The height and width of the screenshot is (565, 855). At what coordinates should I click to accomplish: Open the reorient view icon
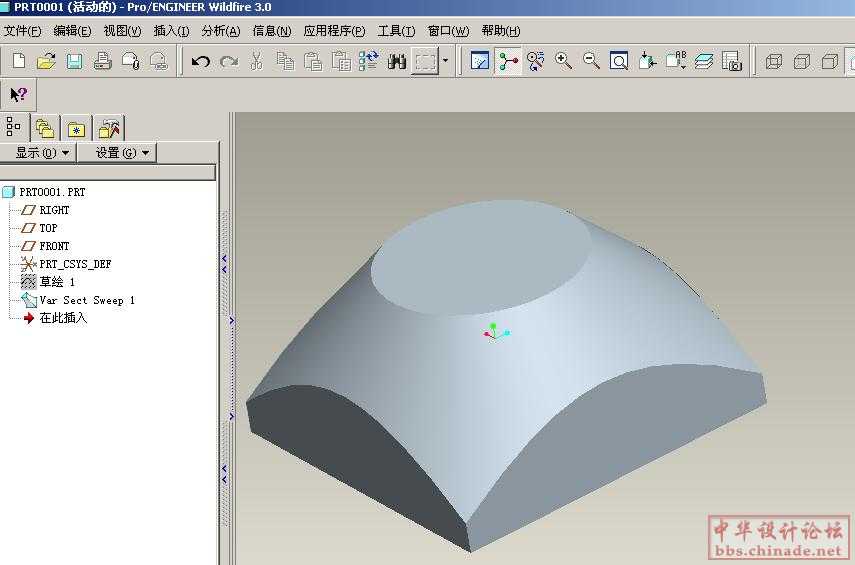(x=647, y=61)
